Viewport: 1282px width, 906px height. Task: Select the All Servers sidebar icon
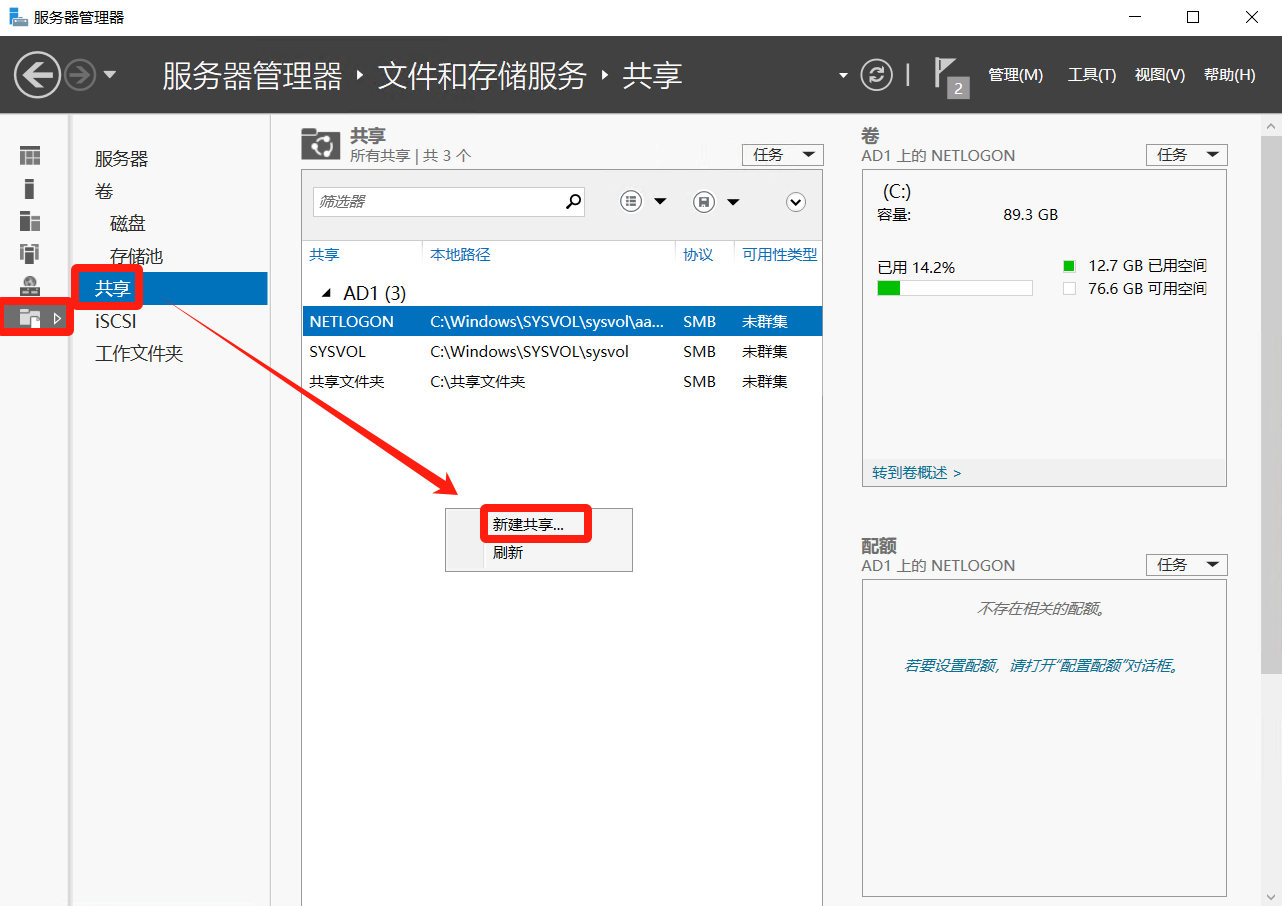30,221
